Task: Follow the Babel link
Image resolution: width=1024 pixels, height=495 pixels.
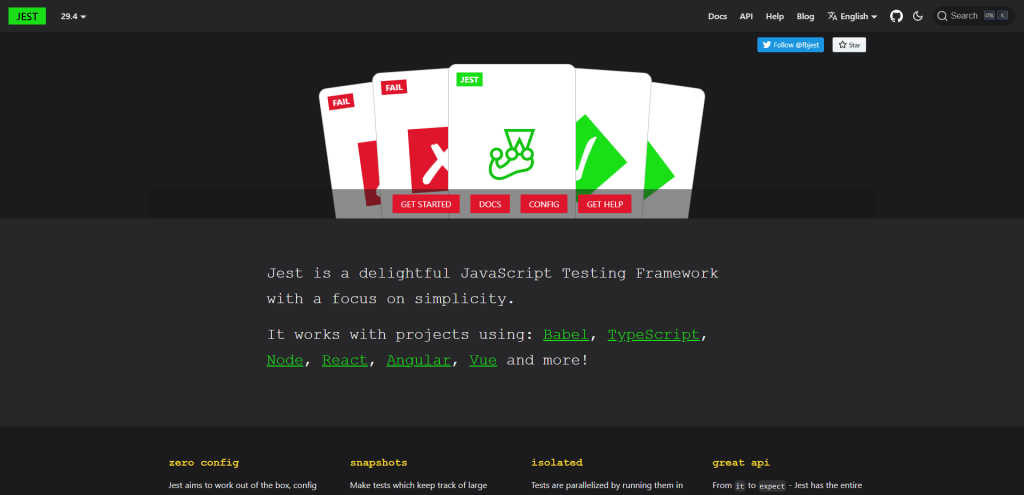Action: [x=566, y=335]
